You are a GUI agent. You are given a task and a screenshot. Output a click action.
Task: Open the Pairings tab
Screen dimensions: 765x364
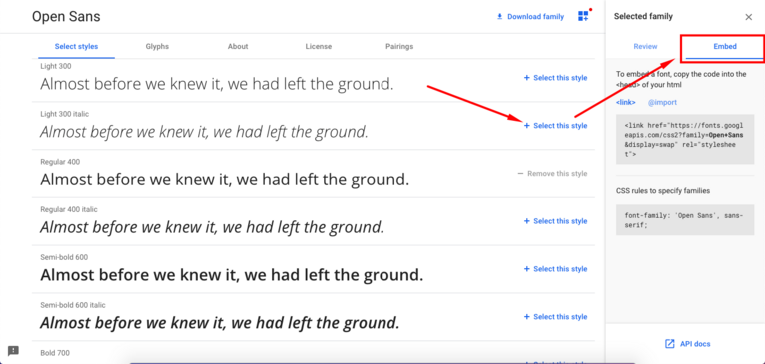(x=399, y=47)
